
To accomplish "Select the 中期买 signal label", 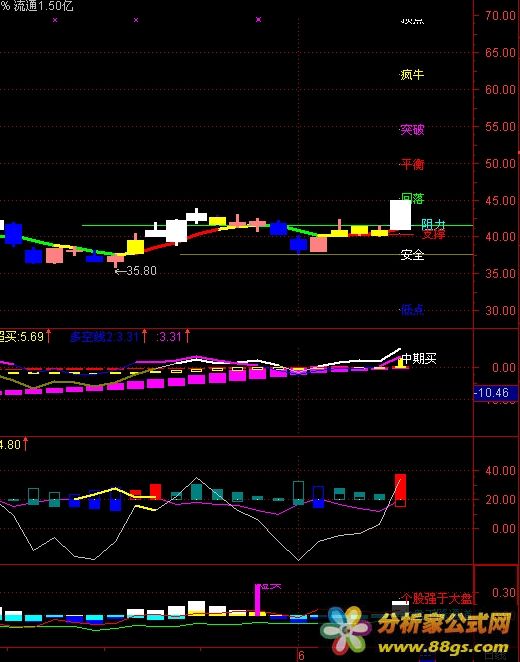I will tap(419, 359).
